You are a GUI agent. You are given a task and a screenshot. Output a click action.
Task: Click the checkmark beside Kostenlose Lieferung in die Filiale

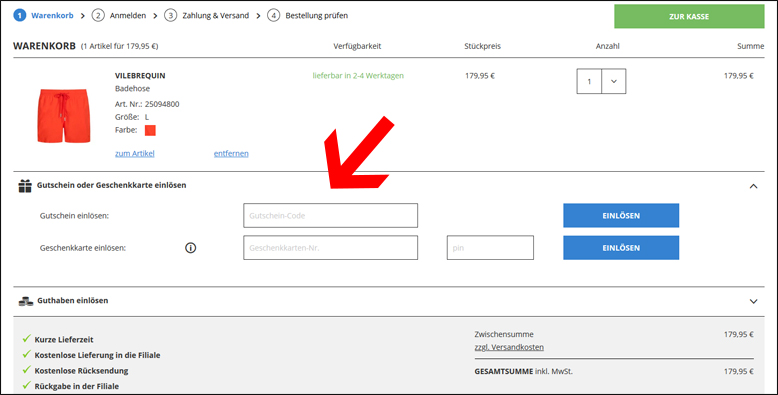pyautogui.click(x=27, y=354)
